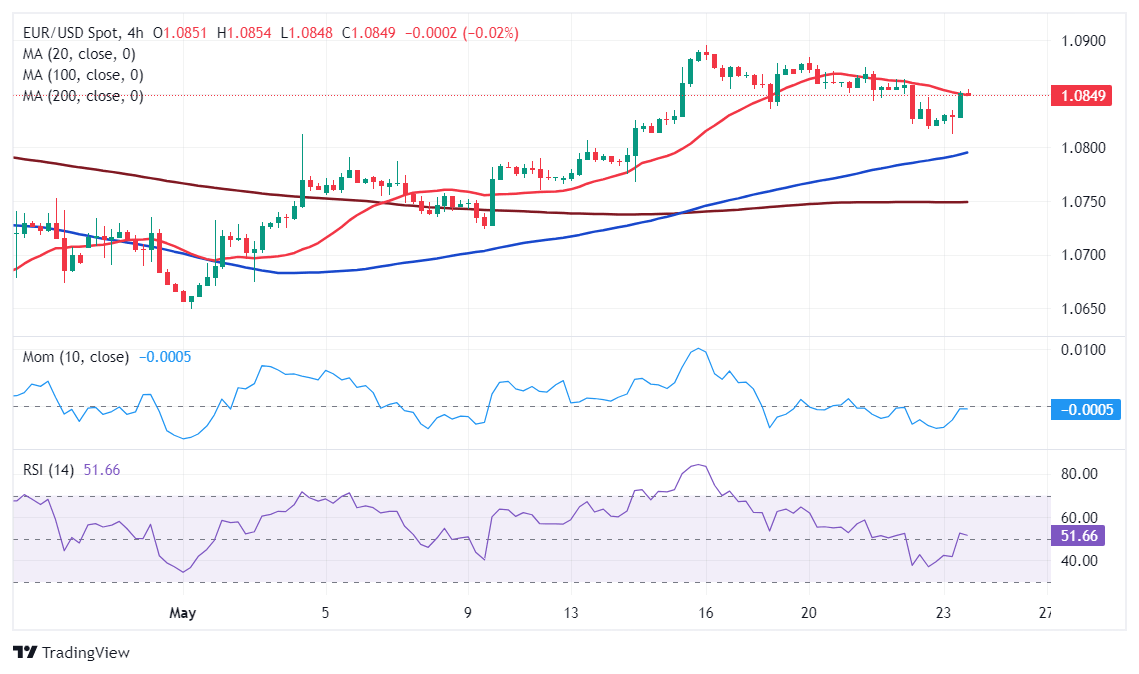Screen dimensions: 1139x674
Task: Select date 9 on the time axis
Action: coord(468,611)
